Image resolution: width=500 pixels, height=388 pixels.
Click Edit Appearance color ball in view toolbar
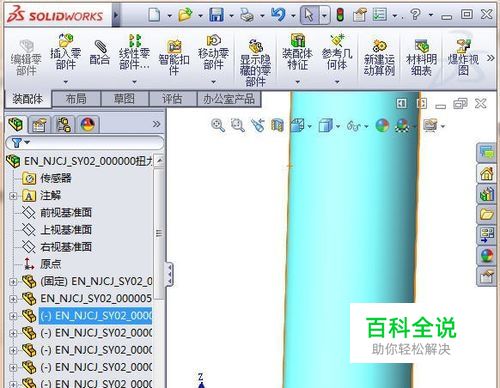(x=382, y=126)
